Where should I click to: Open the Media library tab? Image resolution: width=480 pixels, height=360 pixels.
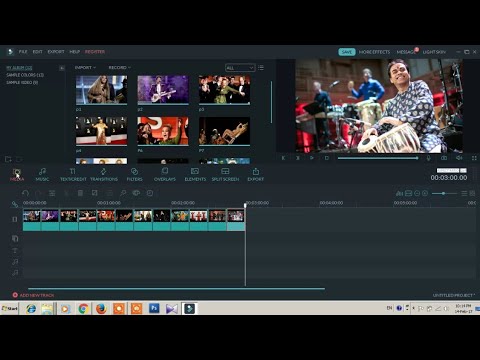point(17,174)
